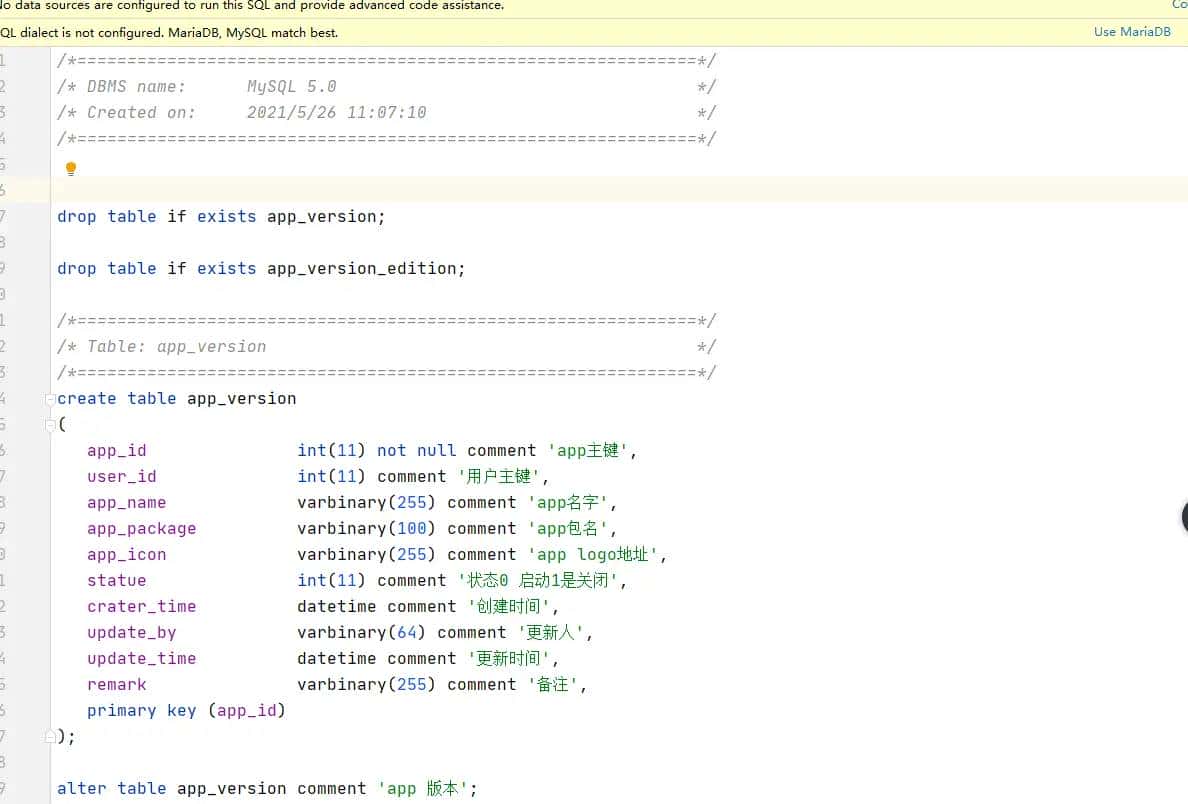Collapse fold marker beside opening parenthesis
This screenshot has height=804, width=1188.
pos(50,425)
